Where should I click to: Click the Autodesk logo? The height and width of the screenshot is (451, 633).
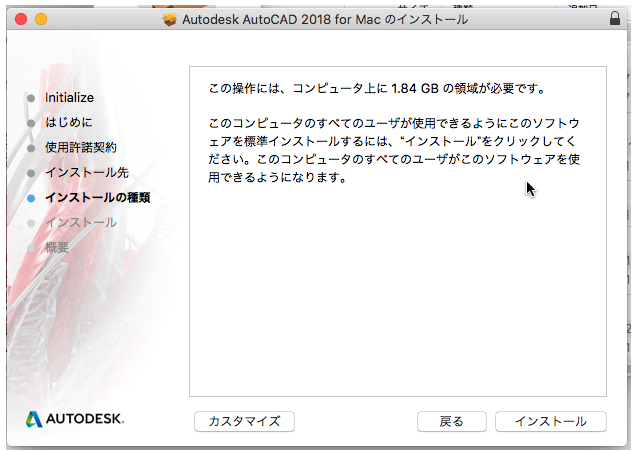[75, 419]
